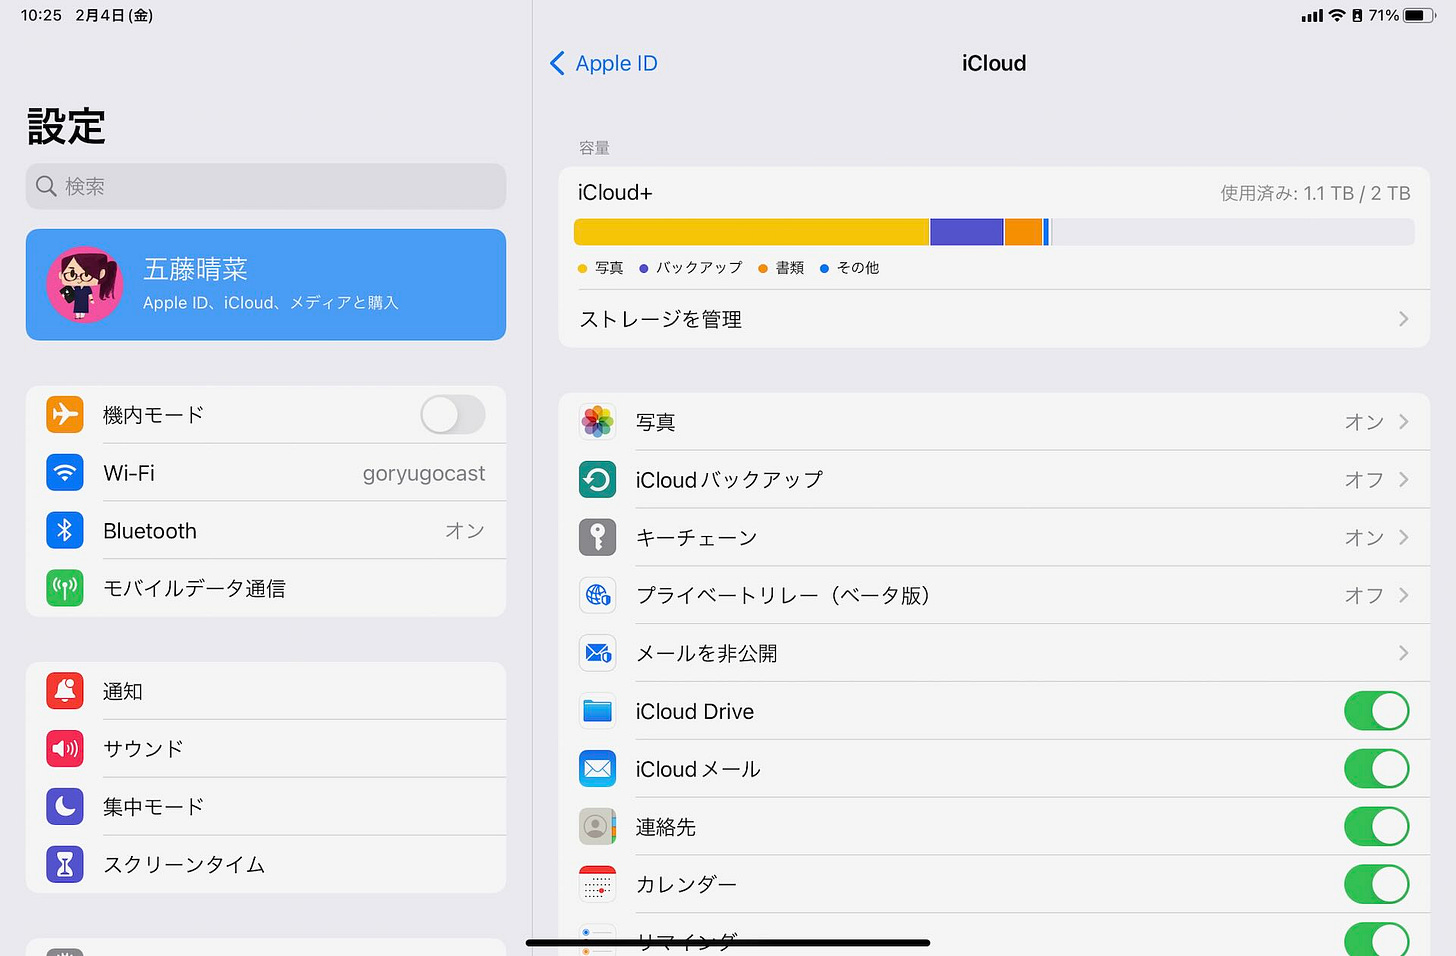The width and height of the screenshot is (1456, 956).
Task: Tap the search magnifier icon
Action: (46, 186)
